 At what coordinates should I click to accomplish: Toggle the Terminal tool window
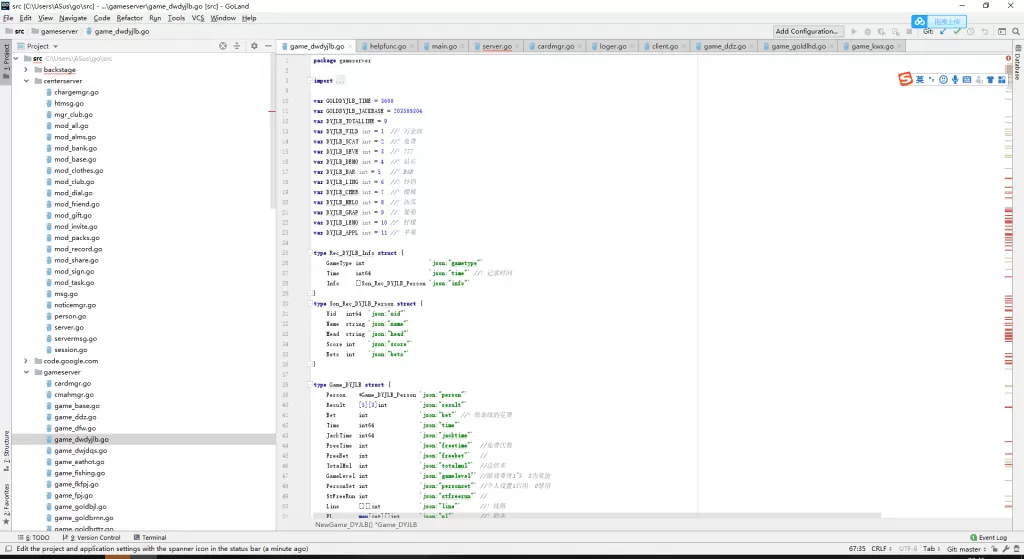click(150, 537)
